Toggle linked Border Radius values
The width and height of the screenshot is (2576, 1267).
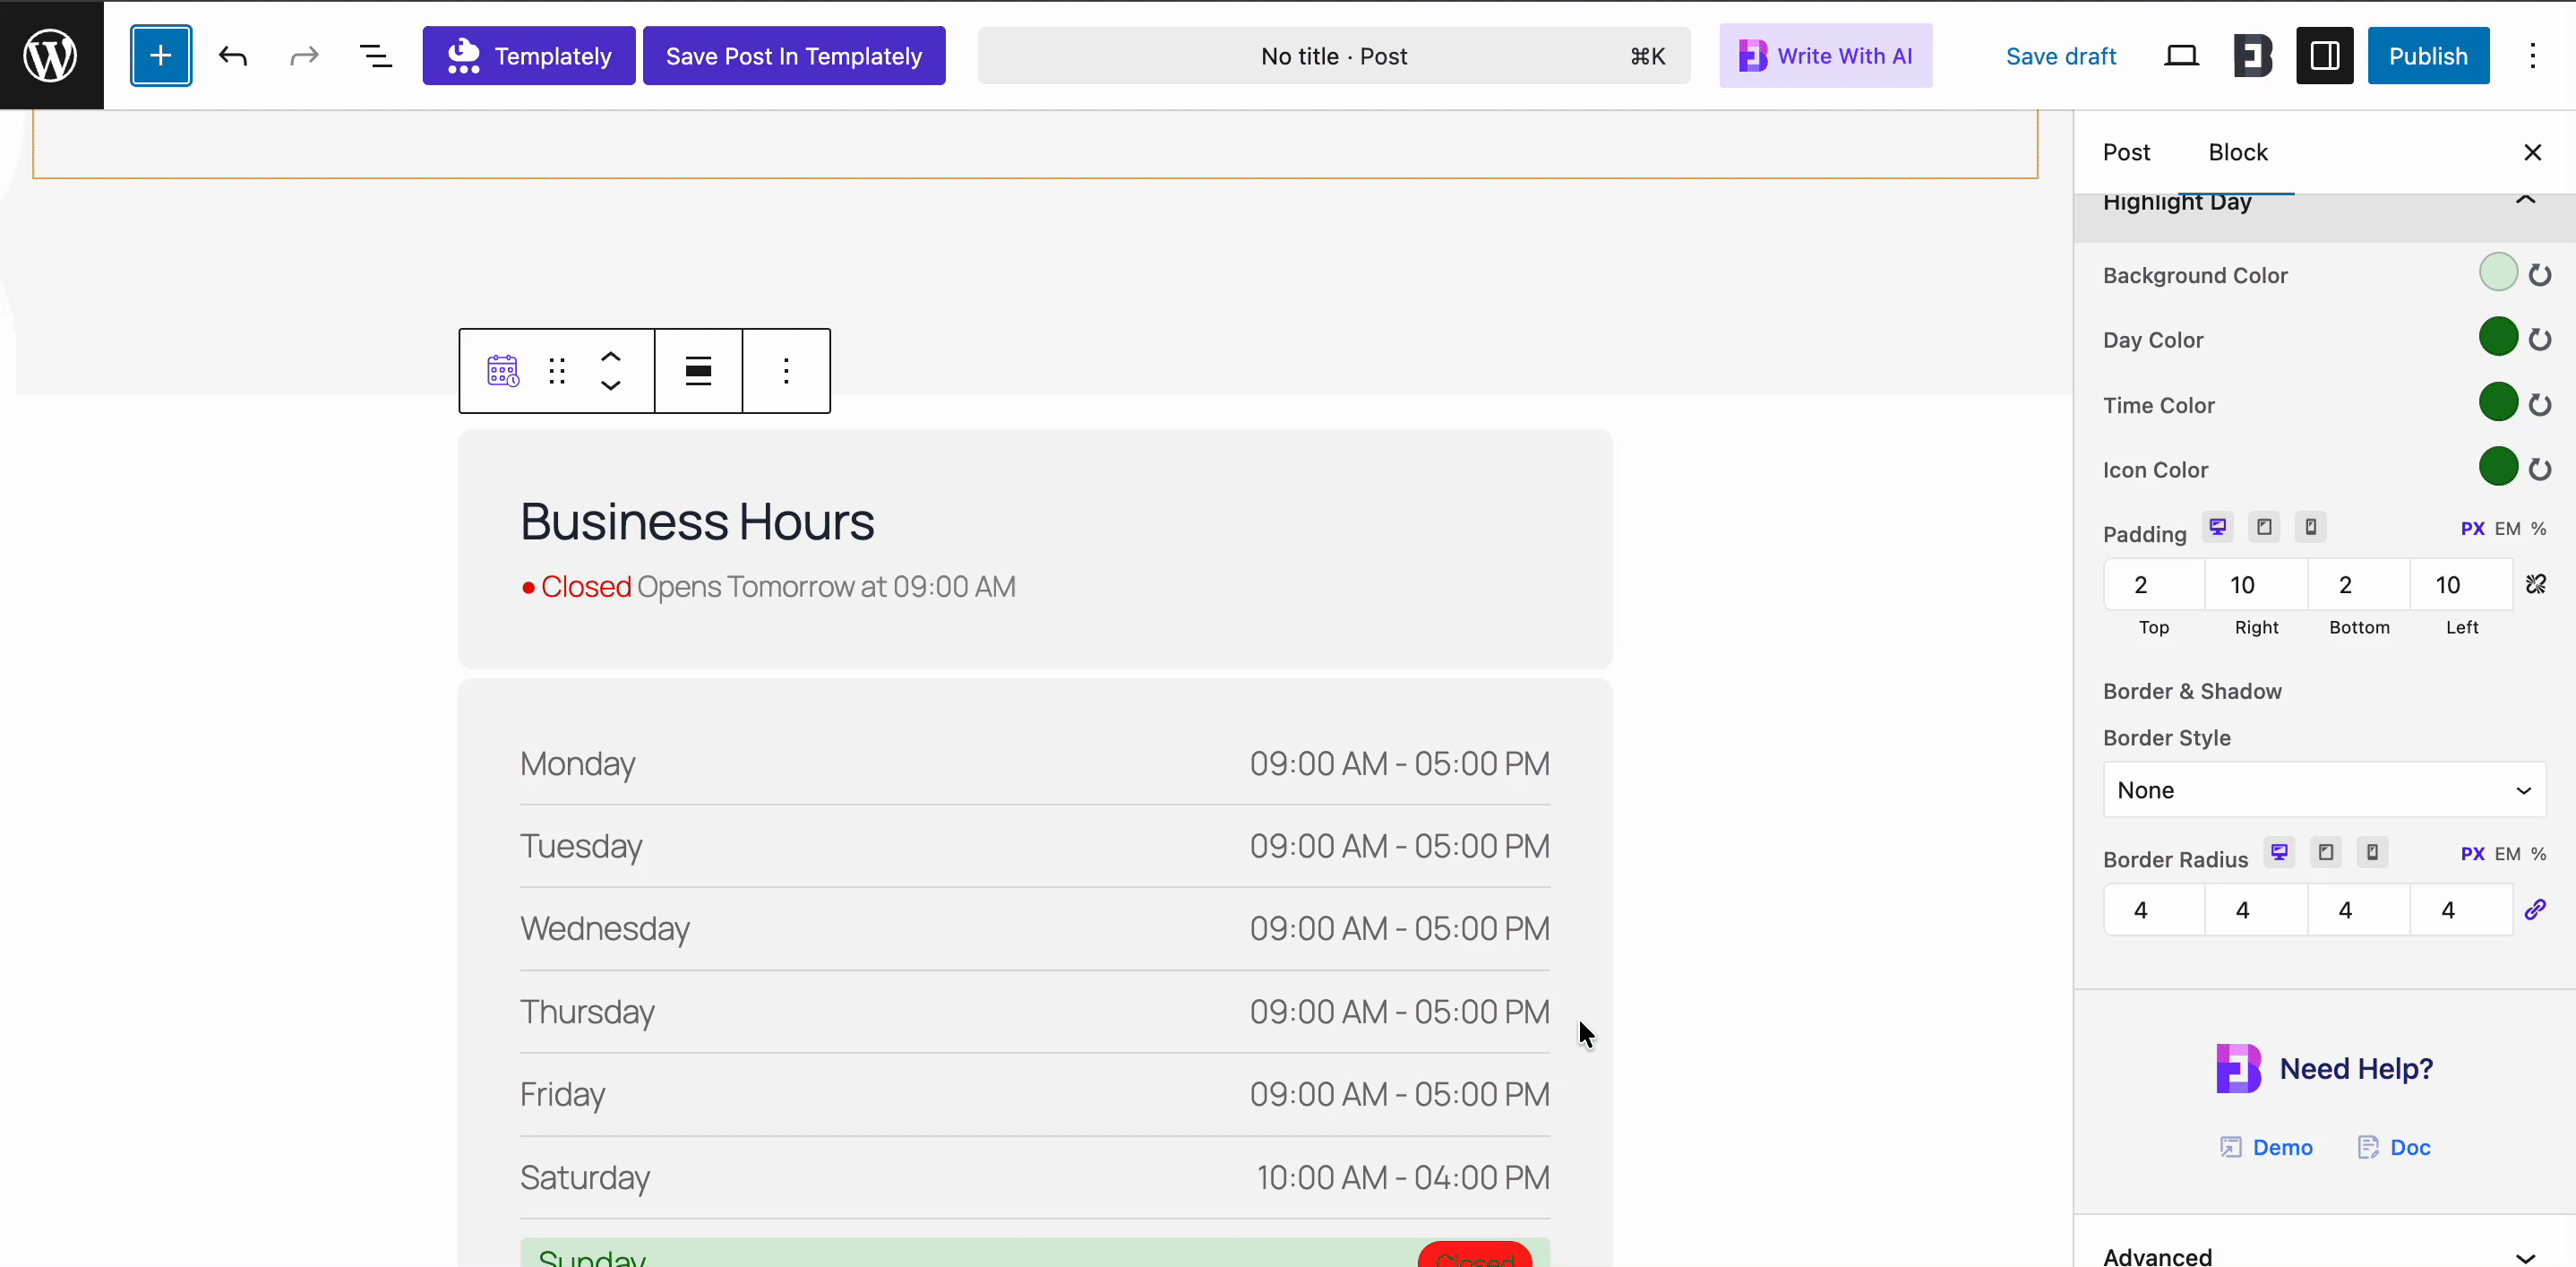click(2535, 909)
